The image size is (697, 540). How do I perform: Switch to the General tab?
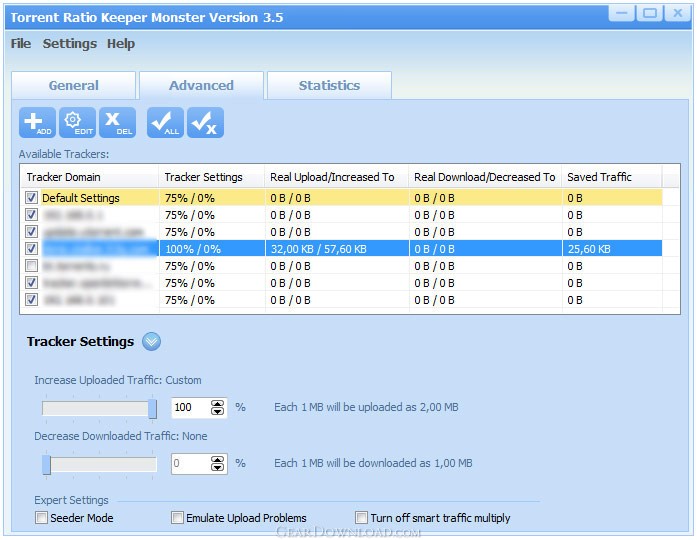point(74,86)
